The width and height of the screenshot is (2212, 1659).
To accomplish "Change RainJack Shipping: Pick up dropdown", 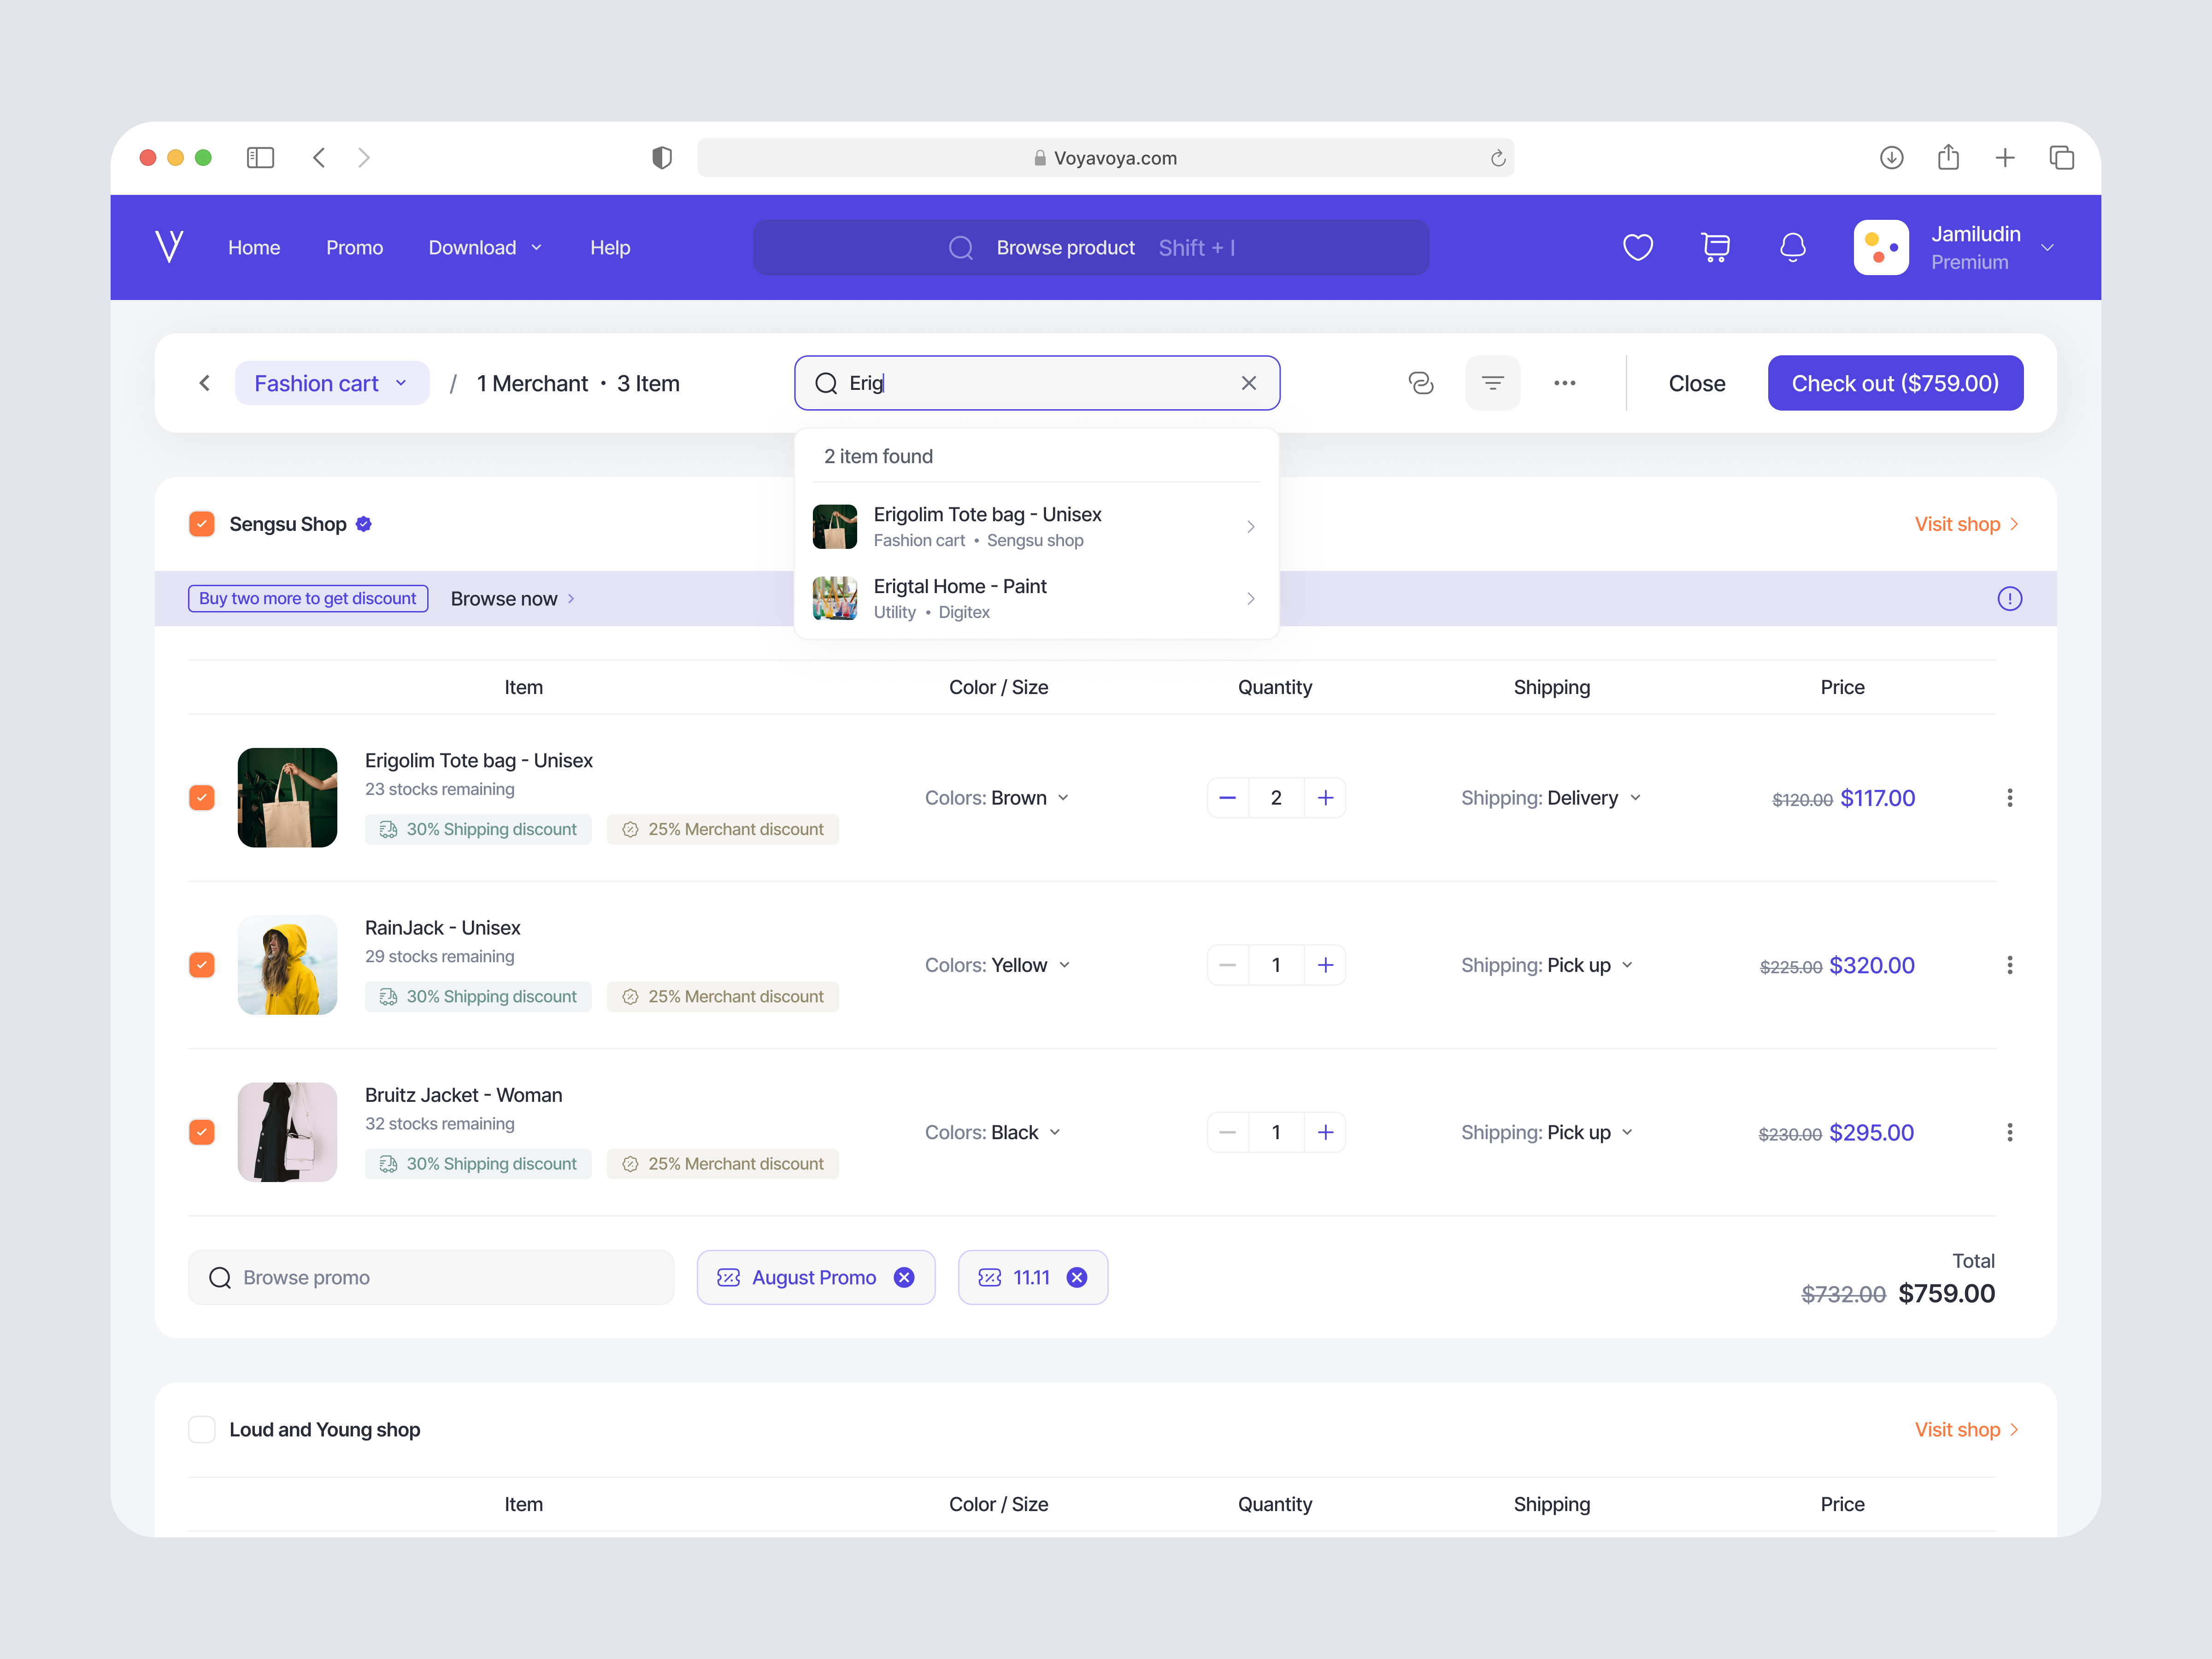I will point(1547,965).
